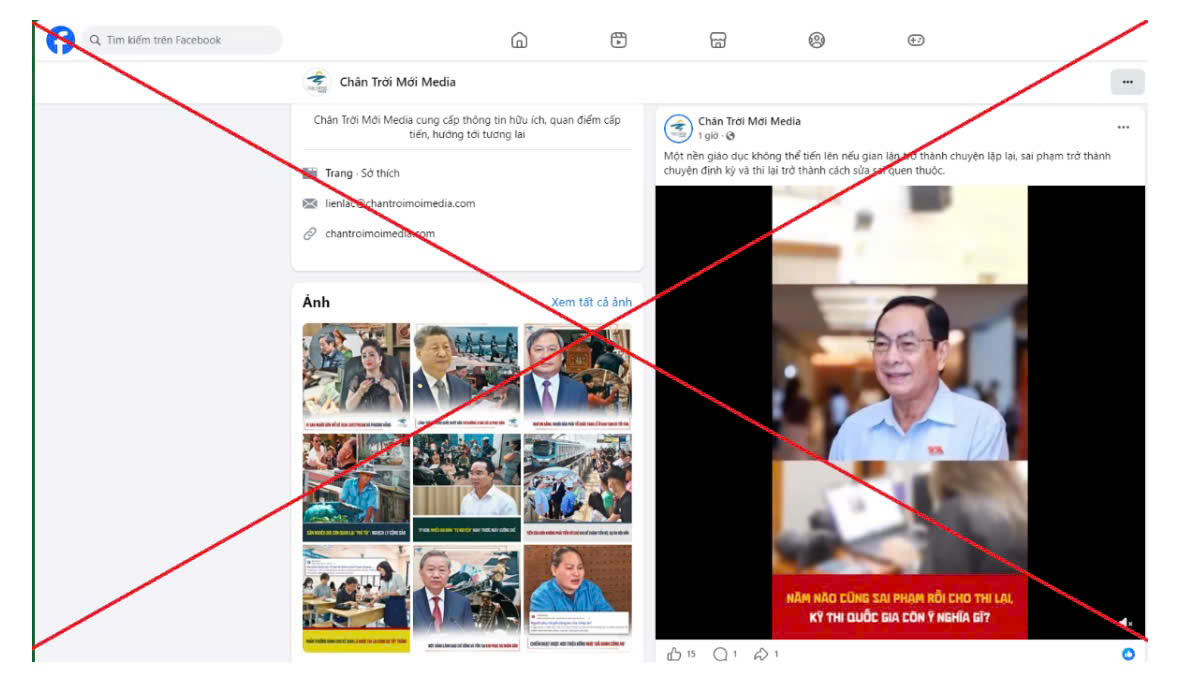Click the post caption about 'Một nền giáo dục'
1183x695 pixels.
tap(887, 163)
